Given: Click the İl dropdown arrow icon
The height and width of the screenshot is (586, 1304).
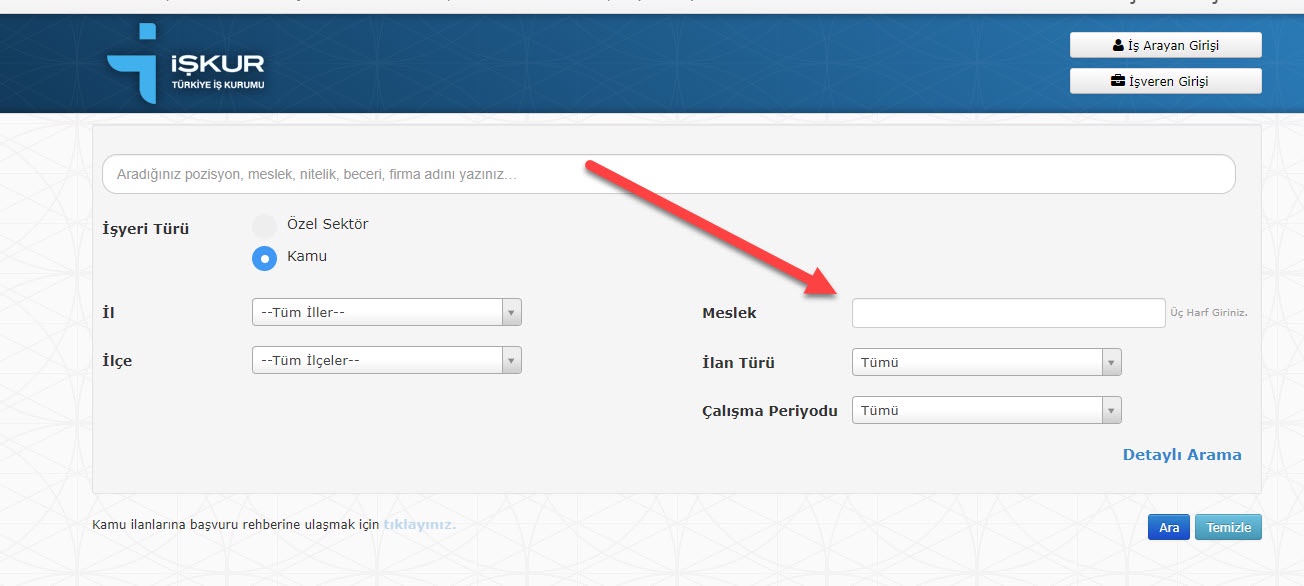Looking at the screenshot, I should click(x=511, y=313).
